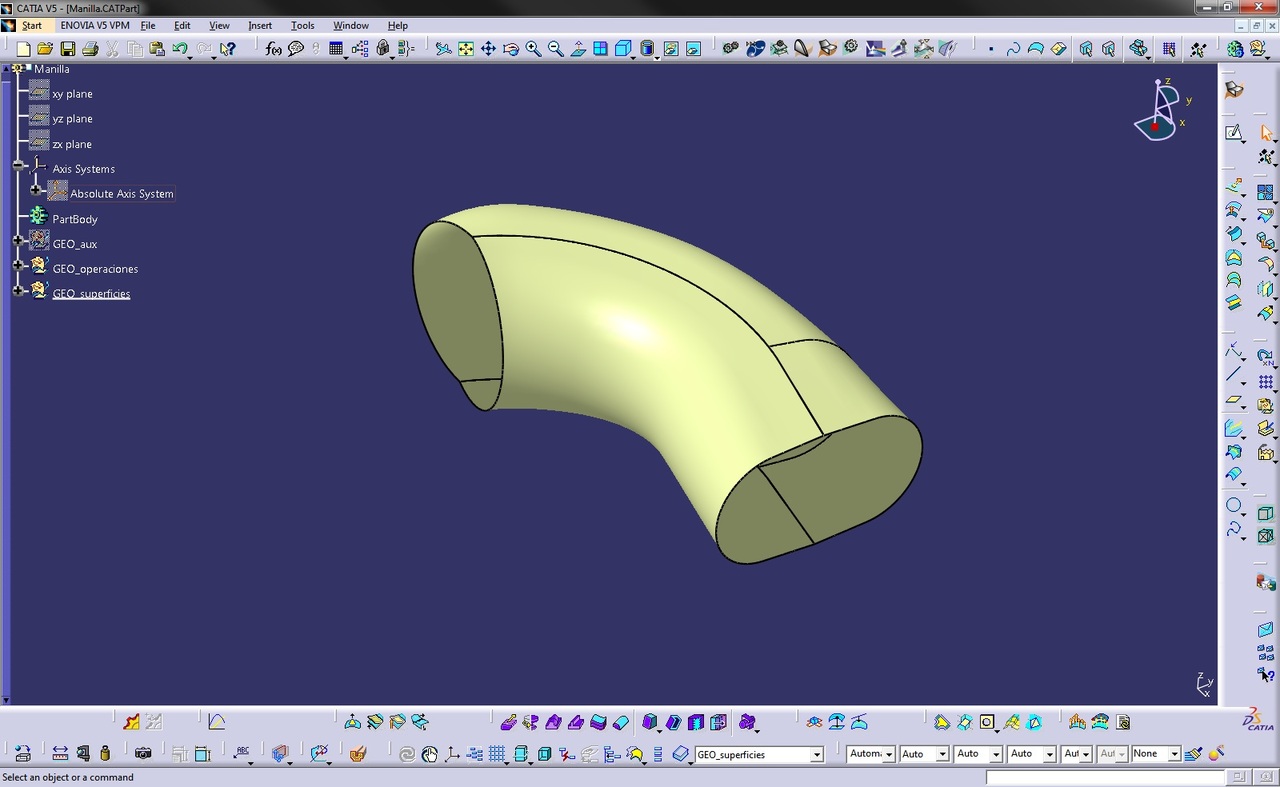Screen dimensions: 1280x787
Task: Open the Edit menu
Action: pos(182,25)
